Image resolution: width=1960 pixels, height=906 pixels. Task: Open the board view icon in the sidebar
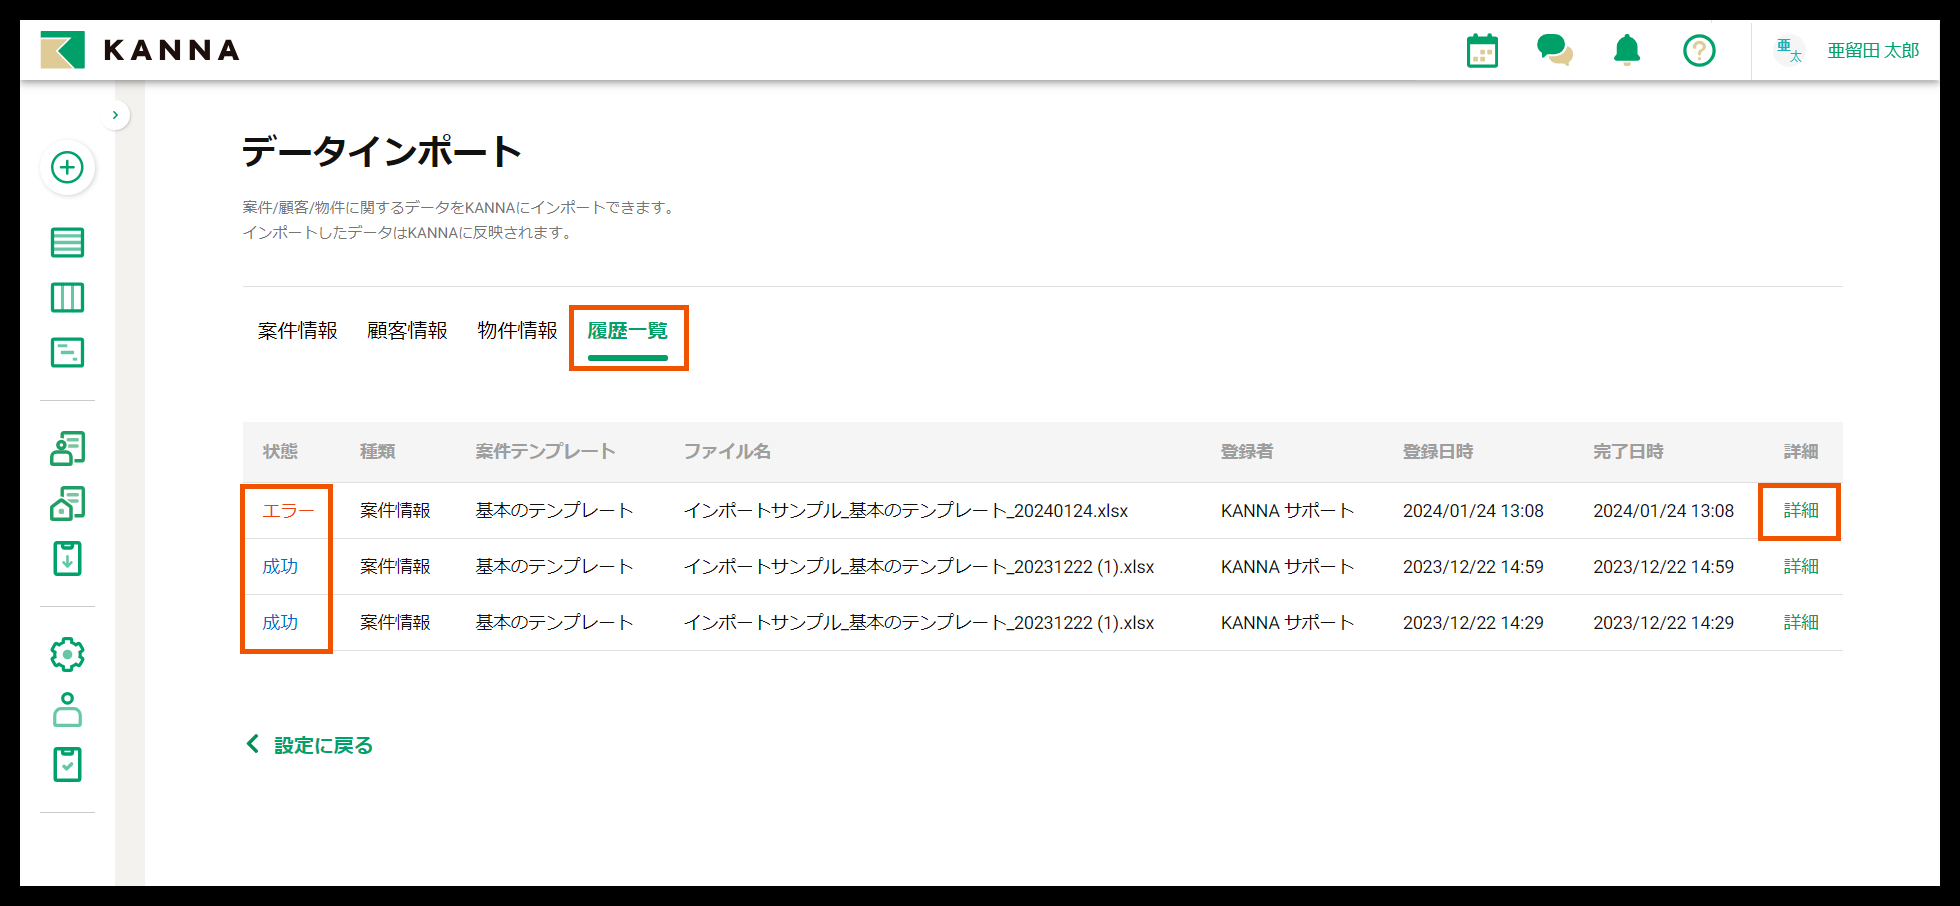[67, 297]
